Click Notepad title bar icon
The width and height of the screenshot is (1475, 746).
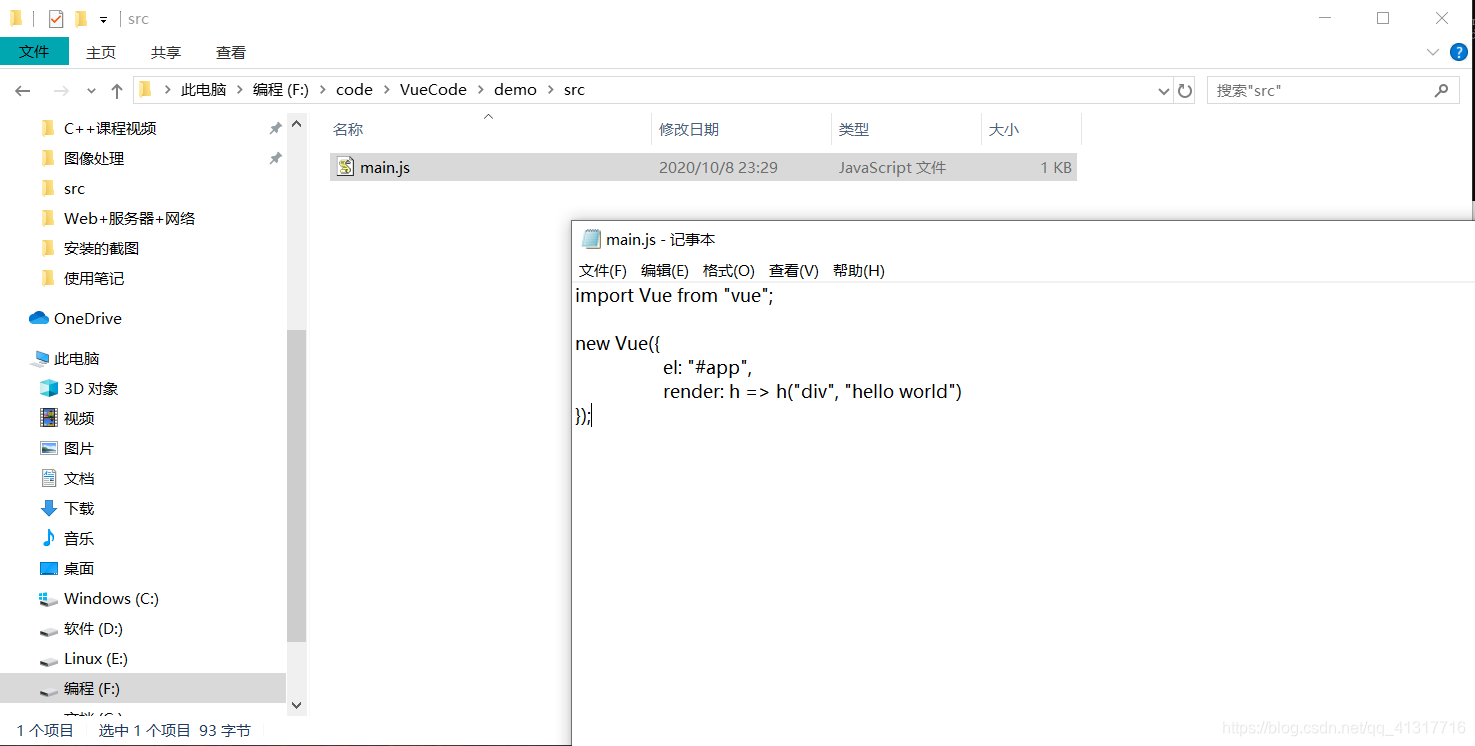591,239
